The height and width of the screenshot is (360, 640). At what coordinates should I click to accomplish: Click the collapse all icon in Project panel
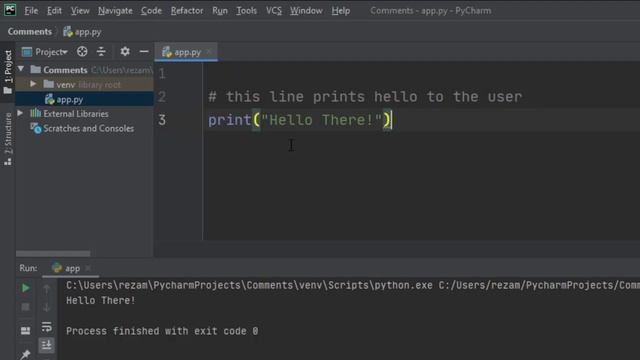point(101,51)
